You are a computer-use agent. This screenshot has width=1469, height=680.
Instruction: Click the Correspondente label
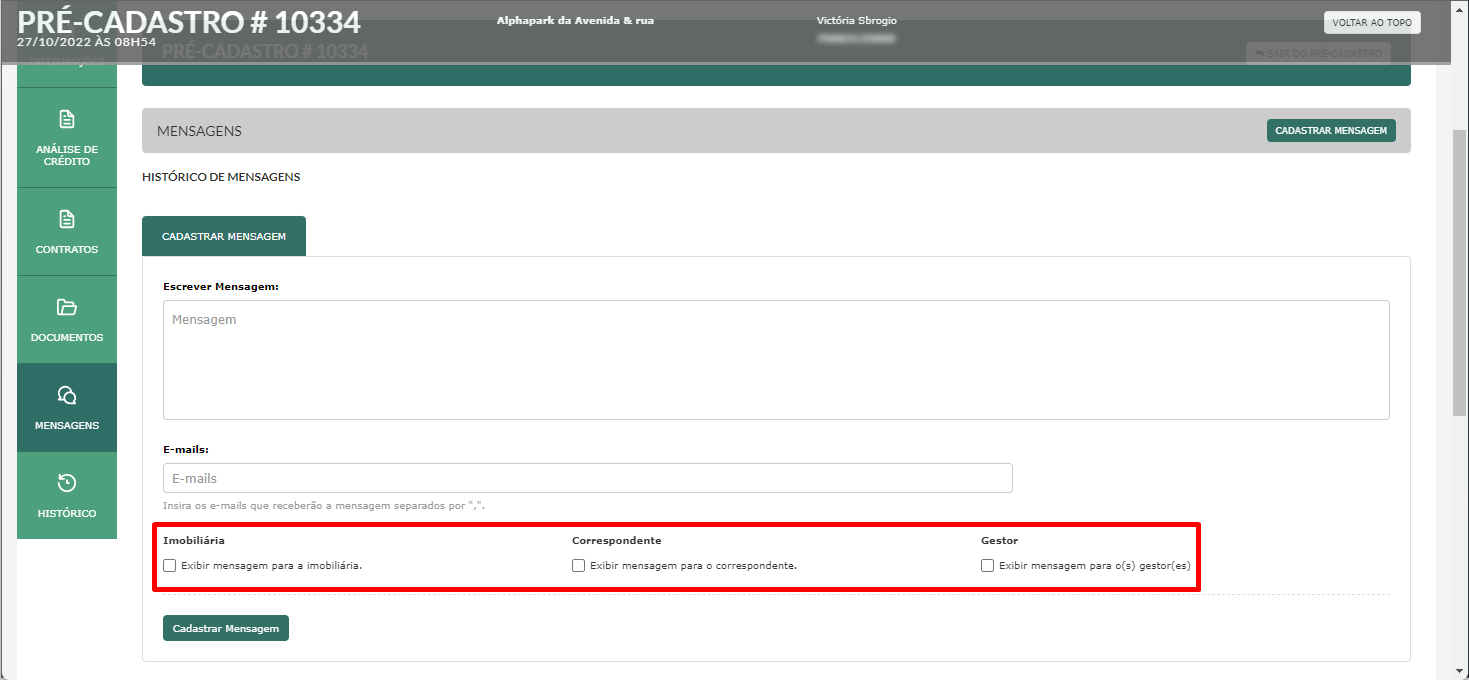pyautogui.click(x=617, y=541)
